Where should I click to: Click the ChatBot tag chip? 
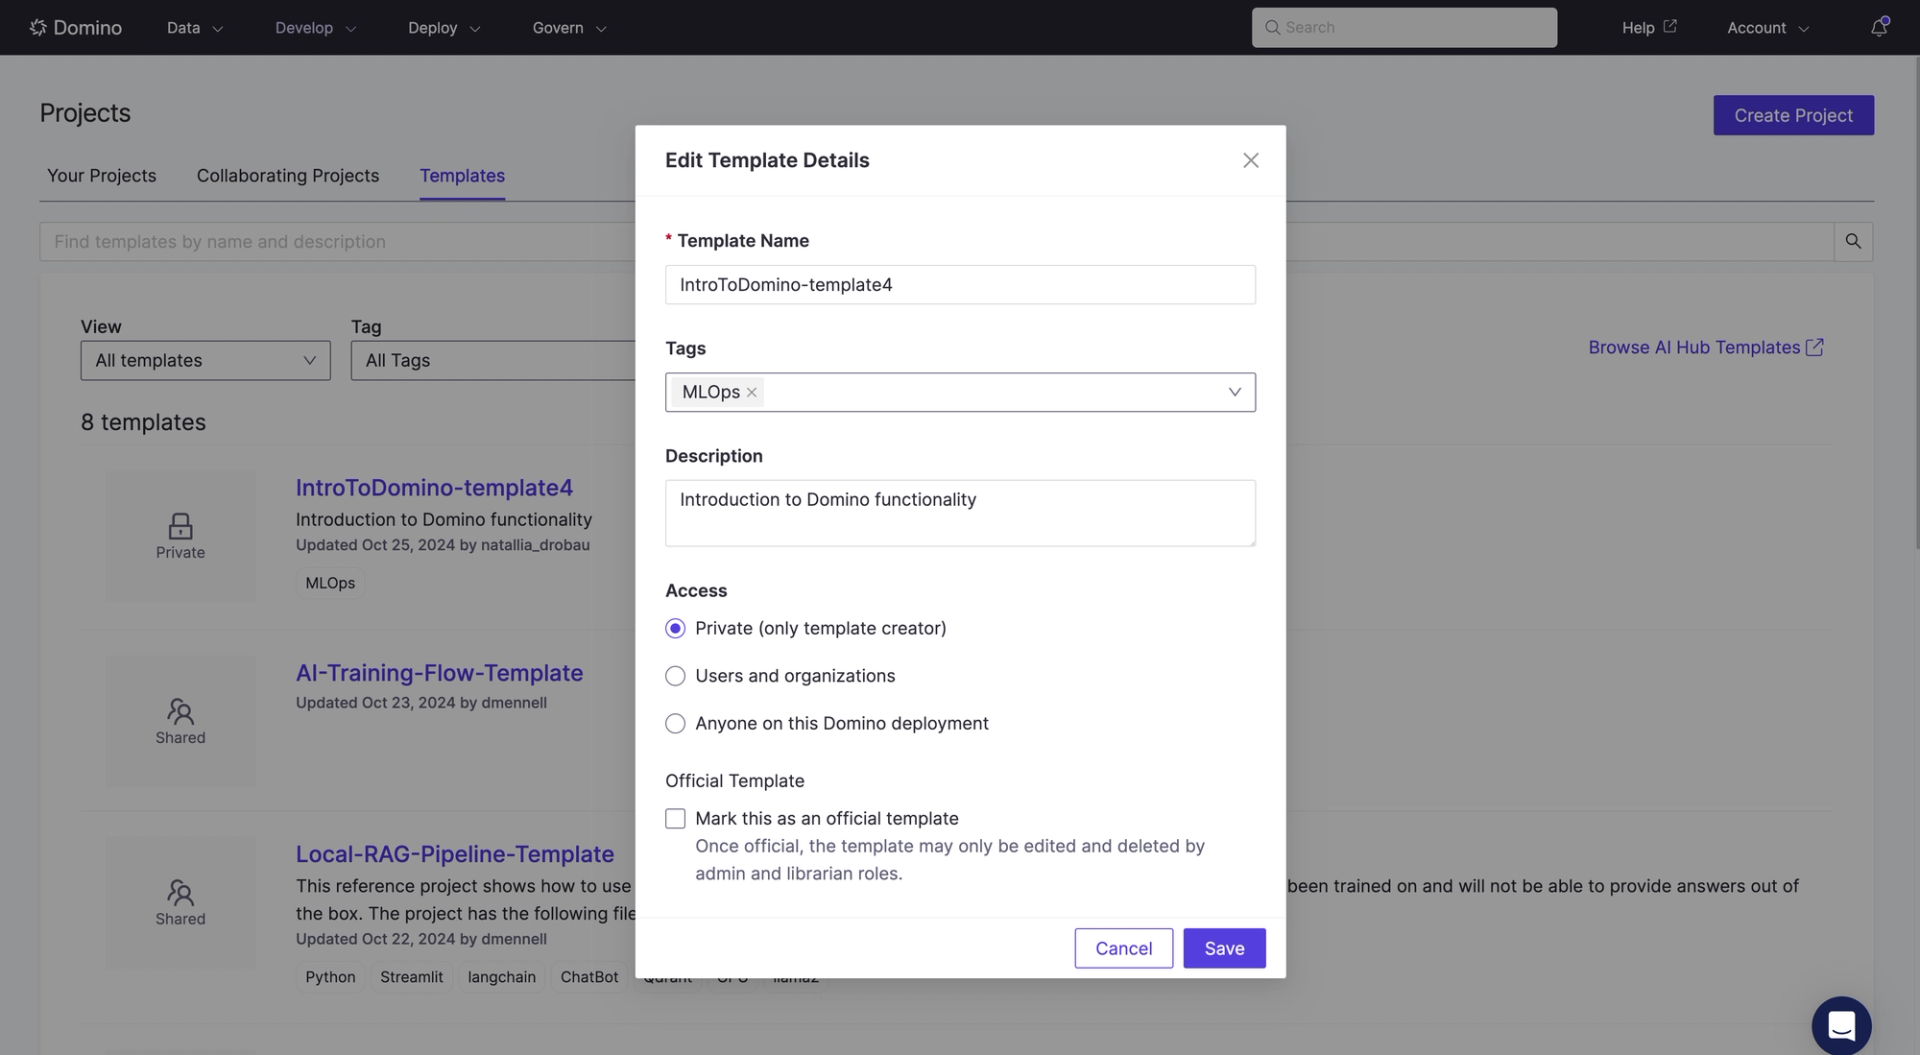[589, 977]
